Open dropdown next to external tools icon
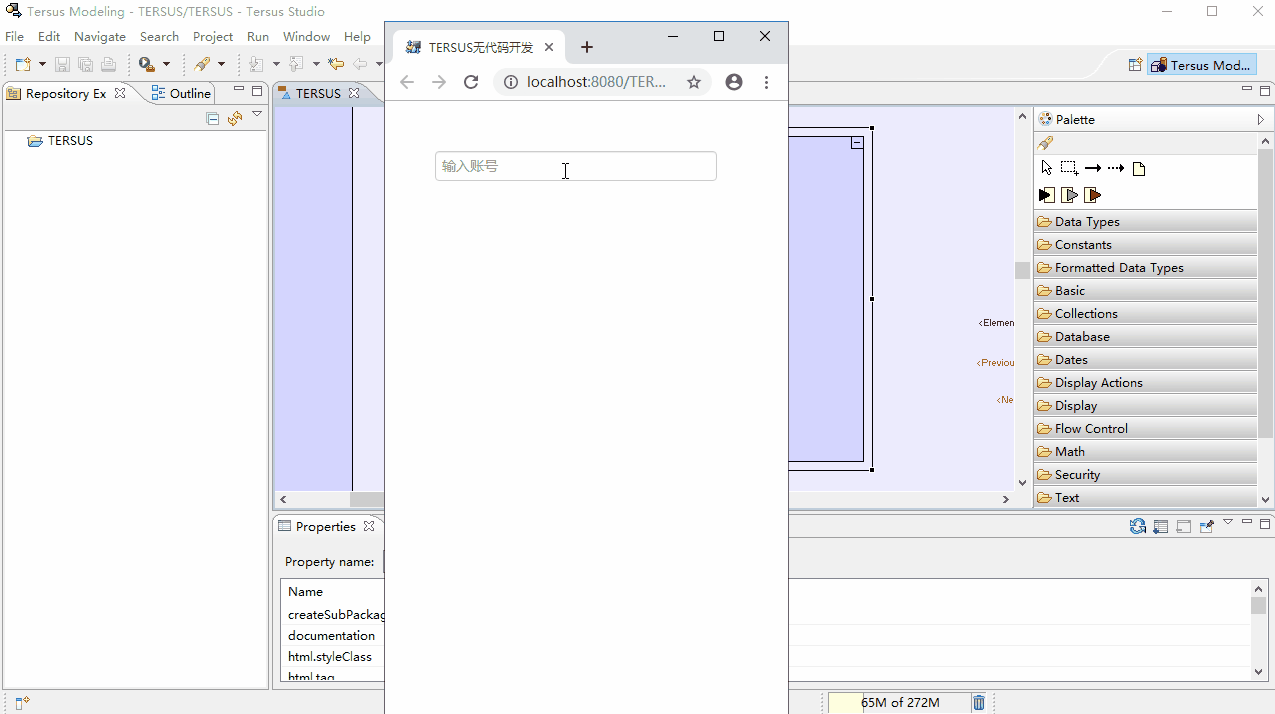 coord(166,64)
